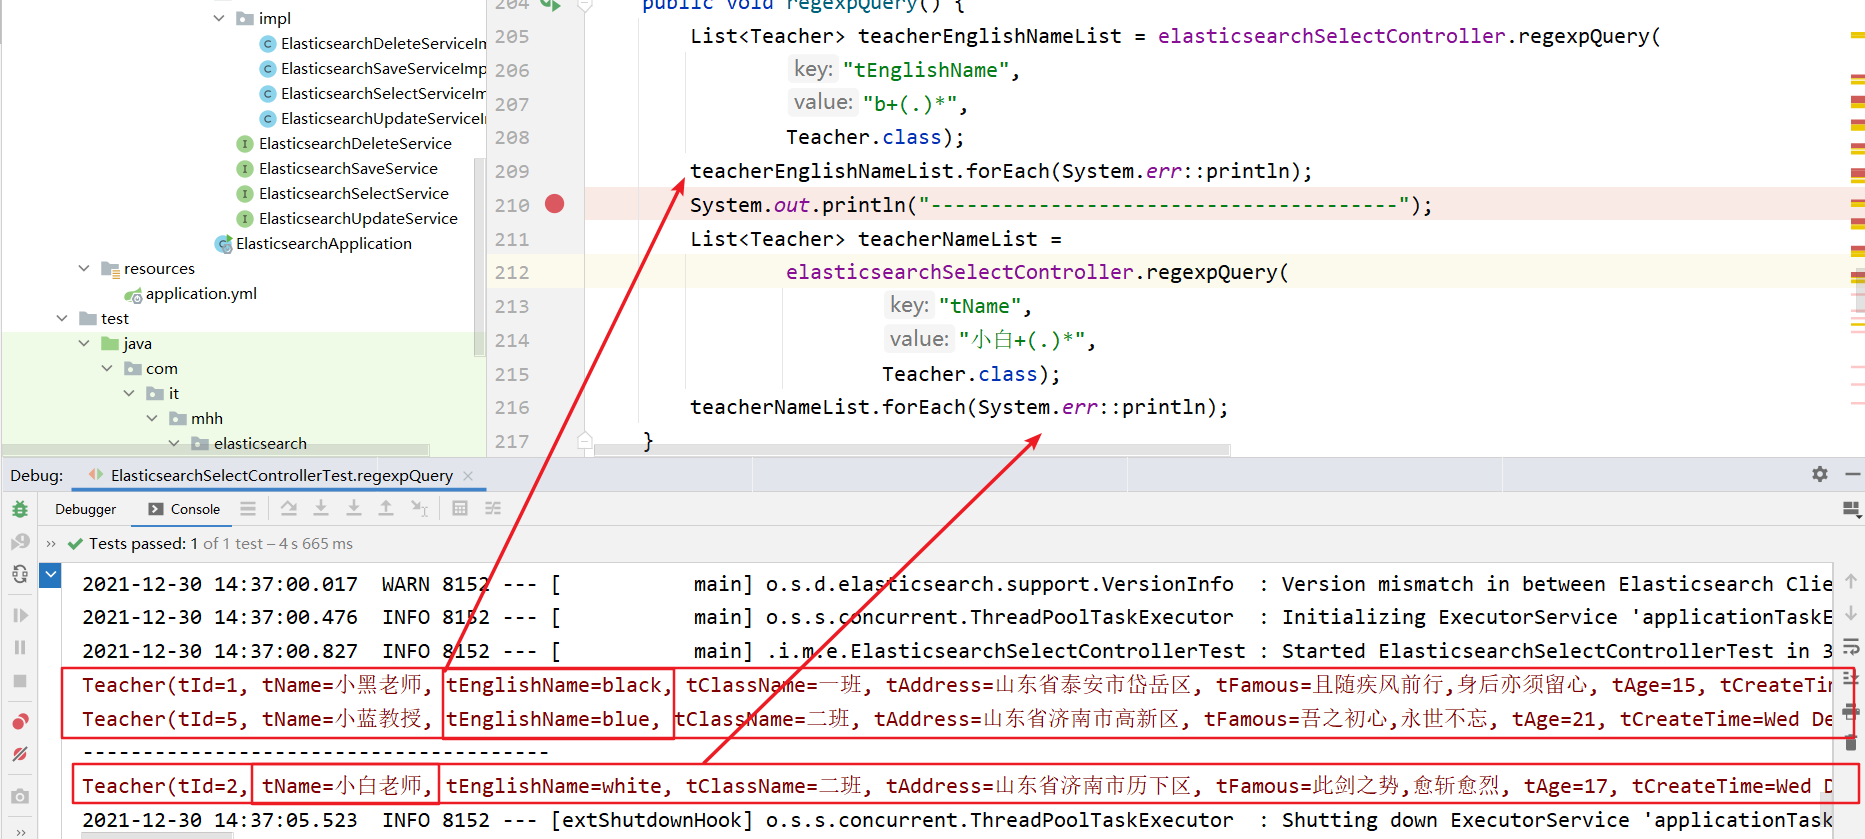1865x839 pixels.
Task: Click camera Get Thread Dump icon
Action: point(20,797)
